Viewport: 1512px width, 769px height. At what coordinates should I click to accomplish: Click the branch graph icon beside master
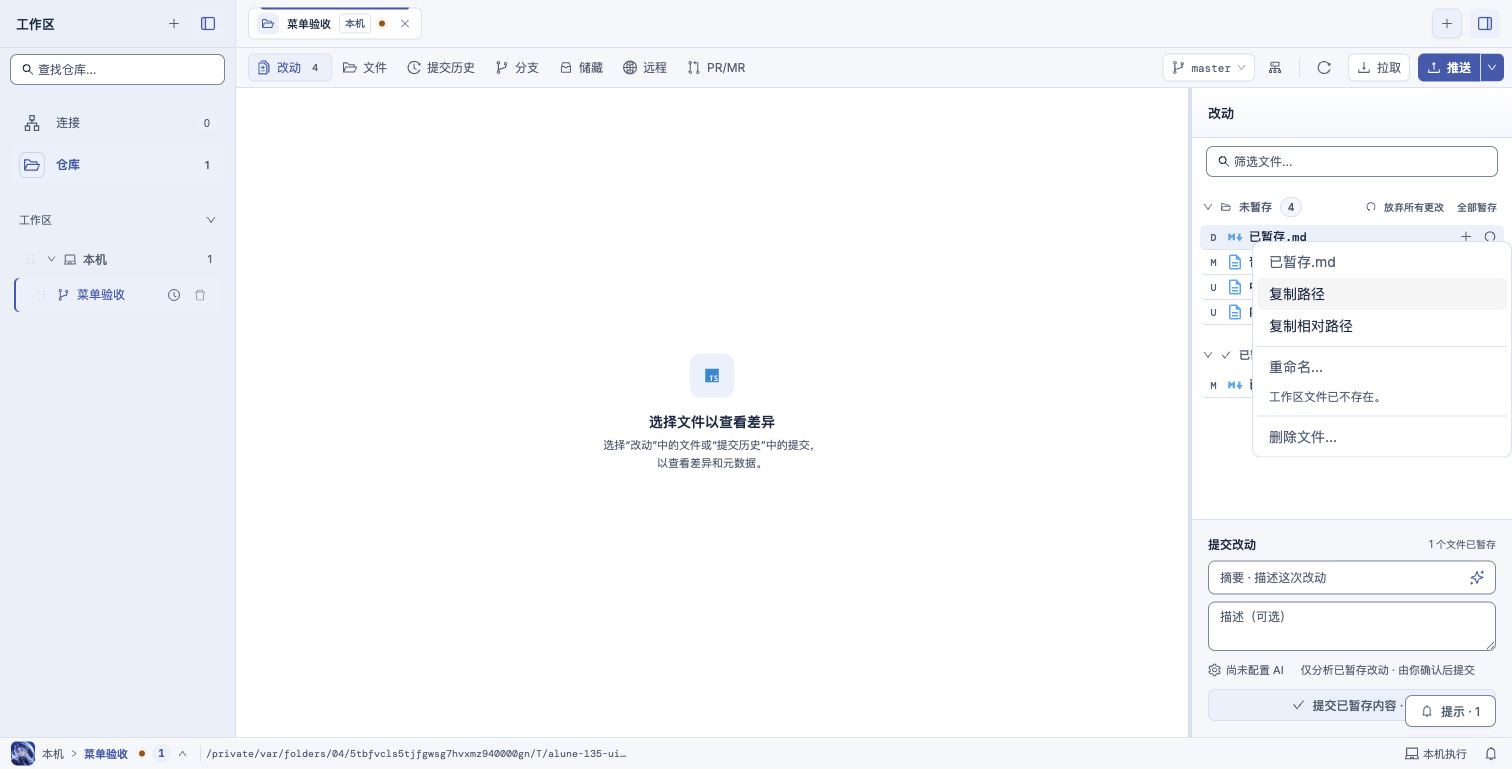click(x=1275, y=68)
